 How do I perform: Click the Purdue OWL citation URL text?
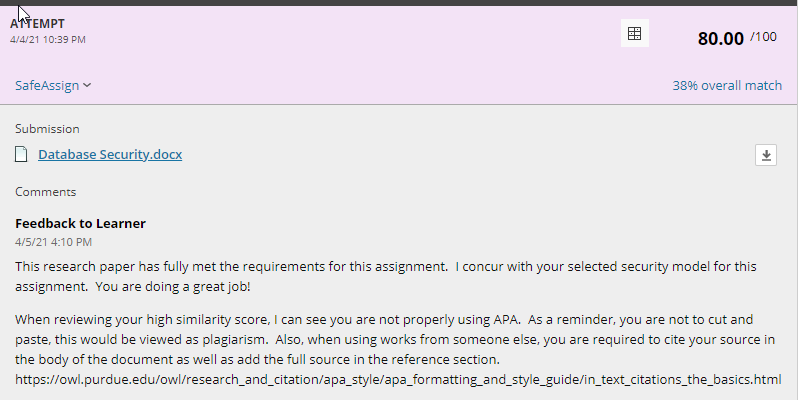coord(398,380)
